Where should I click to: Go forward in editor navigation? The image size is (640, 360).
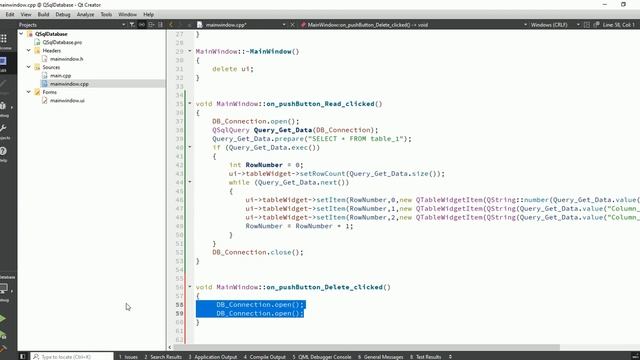tap(180, 25)
